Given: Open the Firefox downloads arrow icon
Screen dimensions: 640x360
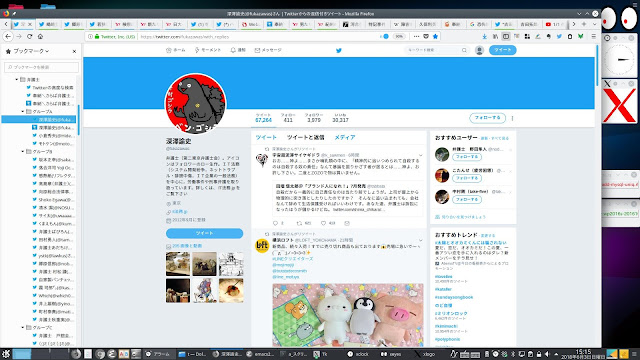Looking at the screenshot, I should 484,36.
